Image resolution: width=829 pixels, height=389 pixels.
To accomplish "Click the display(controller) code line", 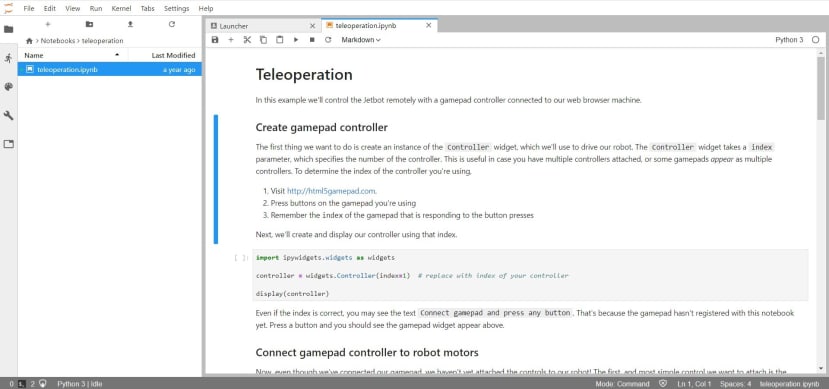I will (x=292, y=293).
